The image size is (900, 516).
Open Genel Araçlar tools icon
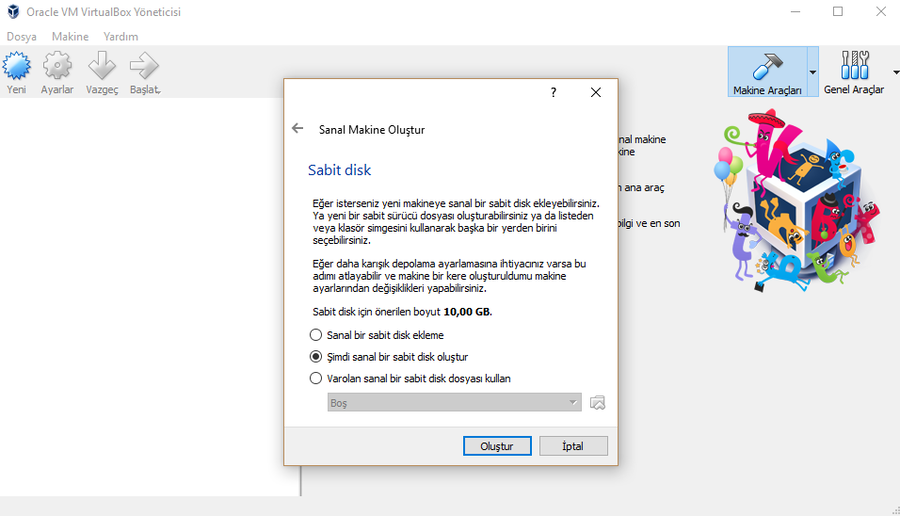click(853, 67)
